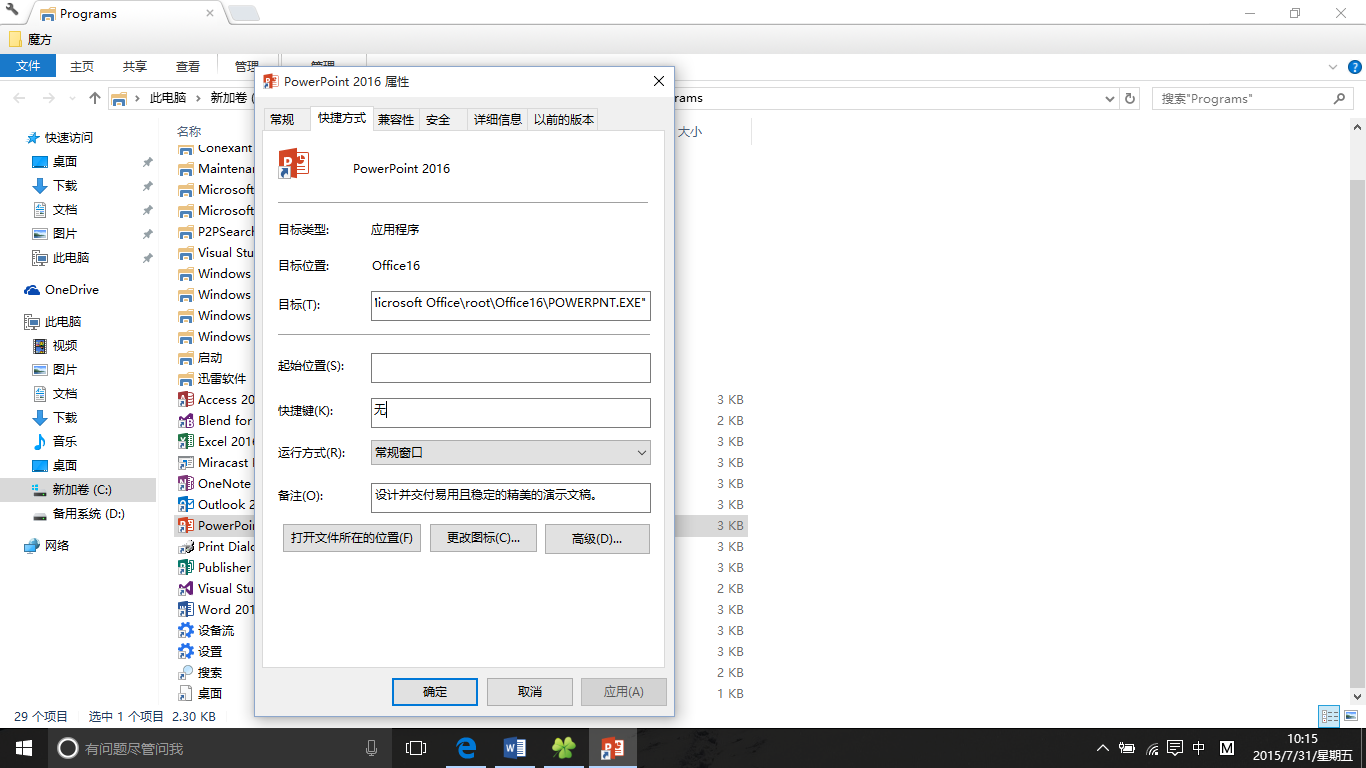
Task: Refresh the Explorer address bar location
Action: tap(1130, 99)
